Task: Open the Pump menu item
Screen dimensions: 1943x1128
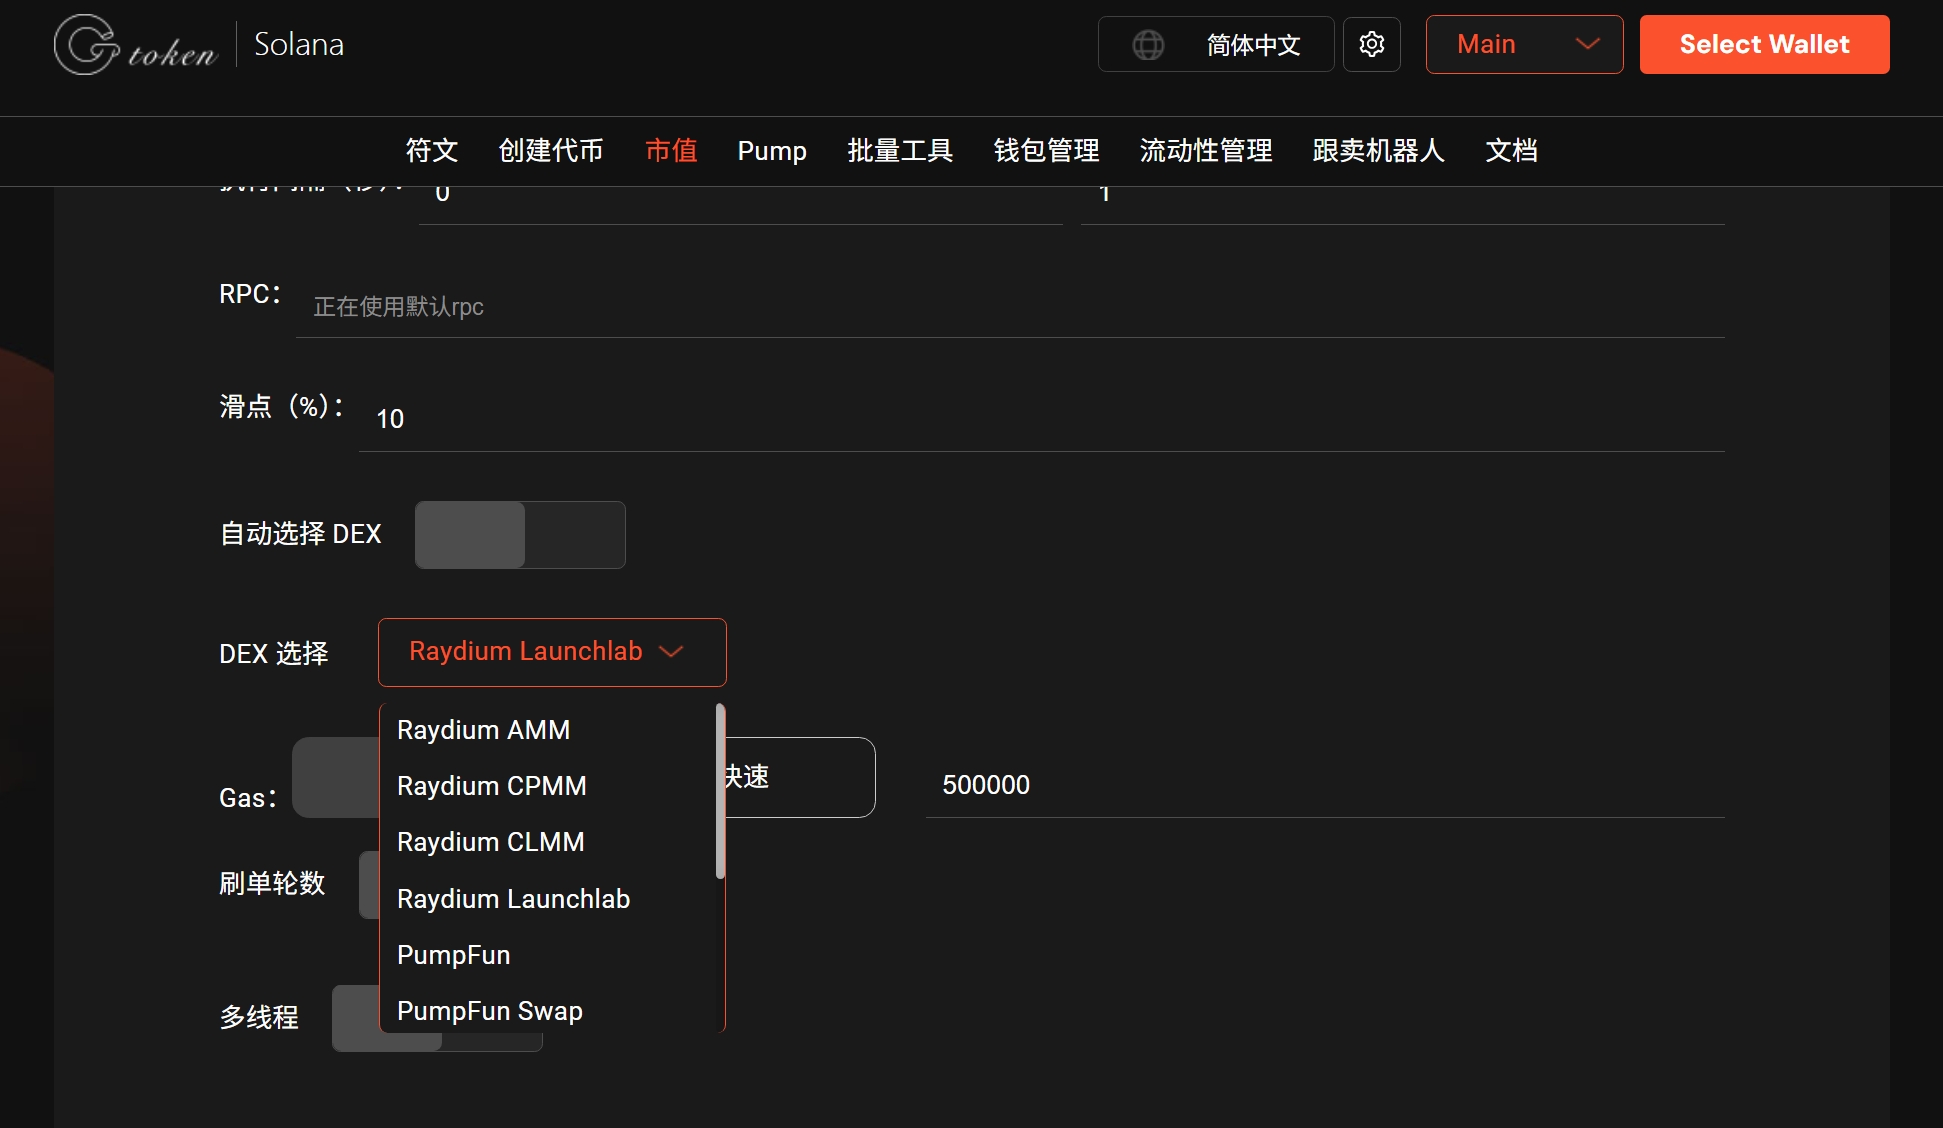Action: 772,151
